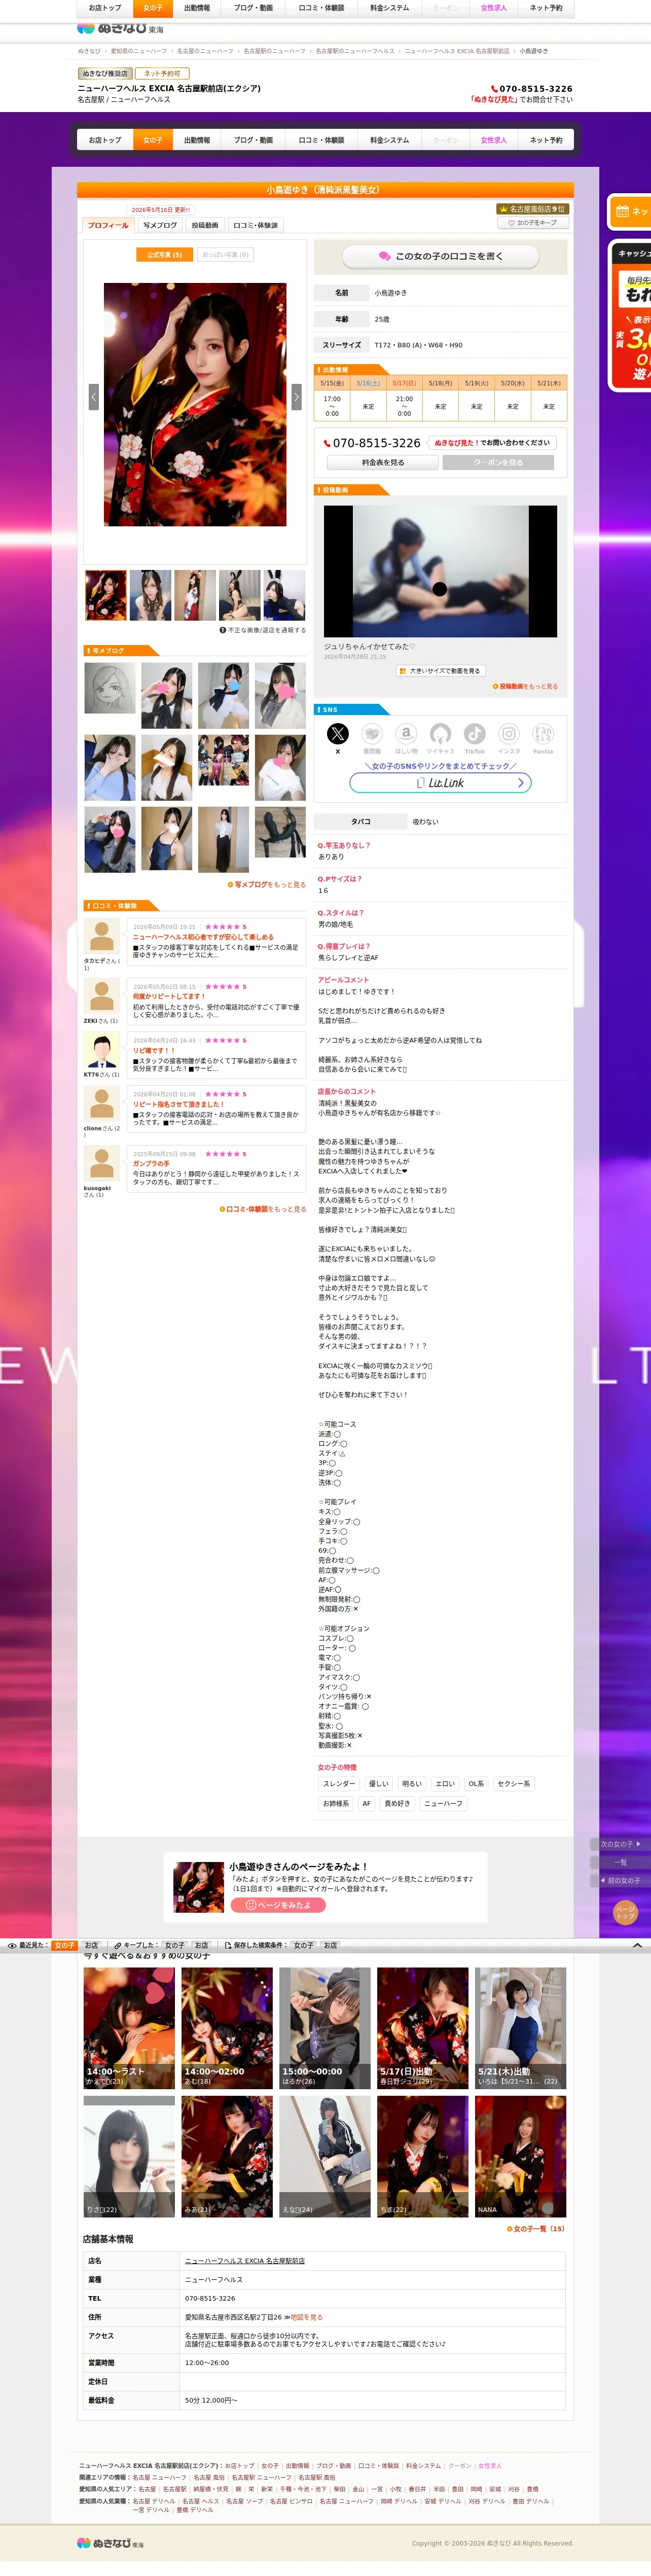Open 地図を見る link in shop info
Image resolution: width=651 pixels, height=2576 pixels.
(307, 2317)
